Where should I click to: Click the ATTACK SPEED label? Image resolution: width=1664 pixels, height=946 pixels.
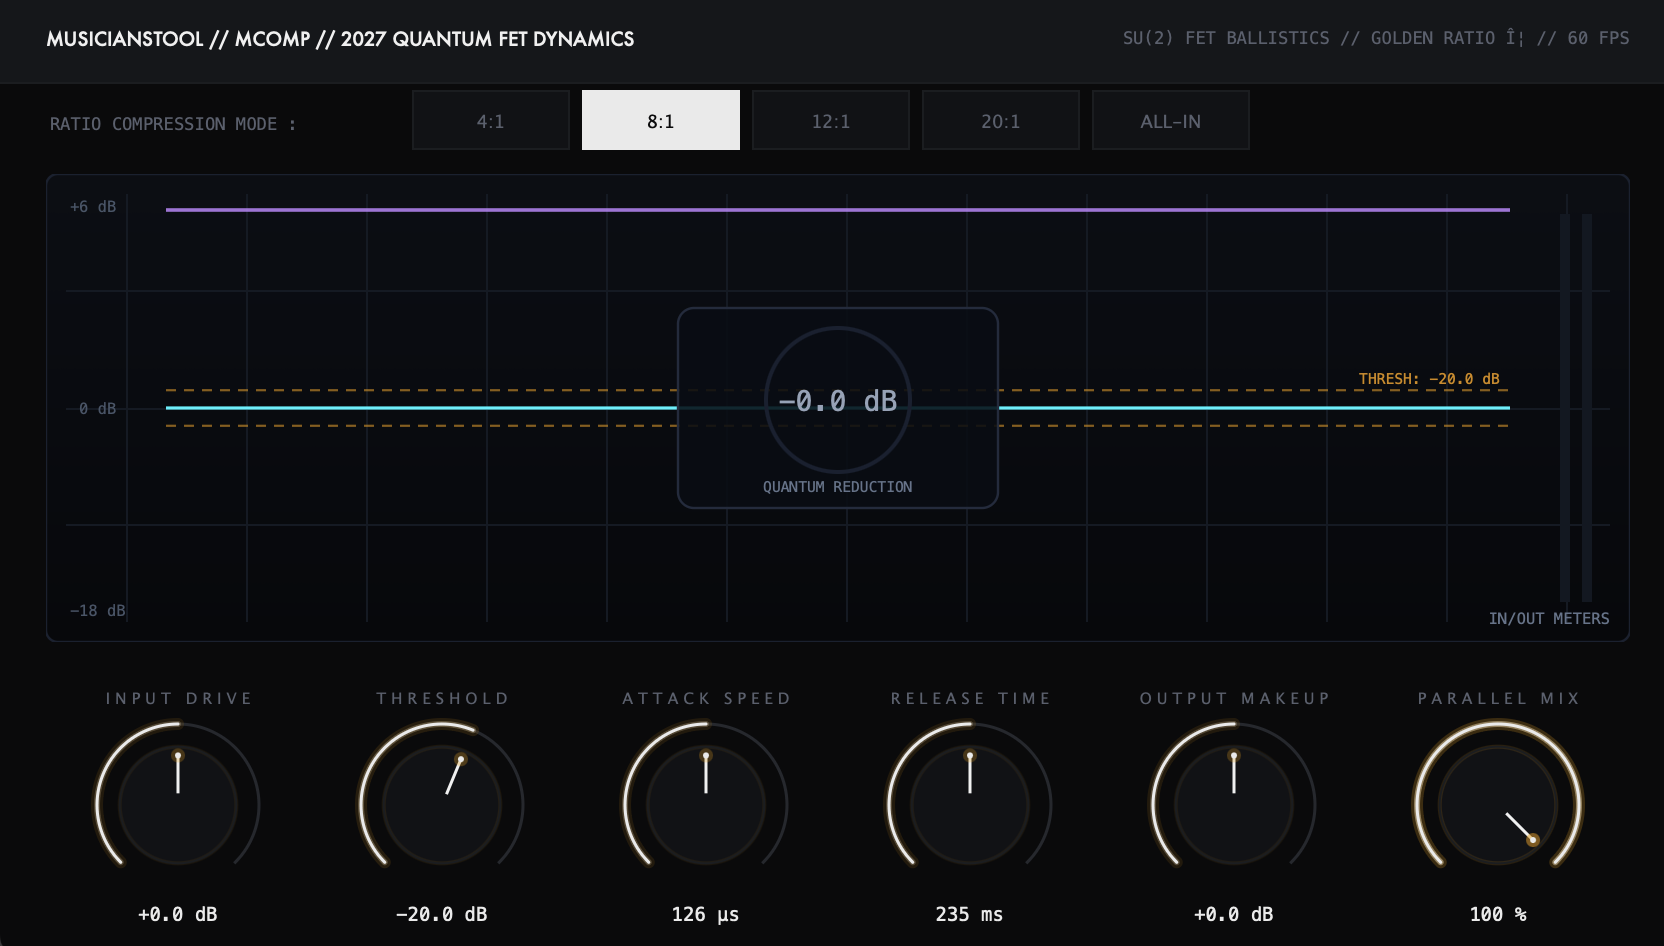(707, 699)
